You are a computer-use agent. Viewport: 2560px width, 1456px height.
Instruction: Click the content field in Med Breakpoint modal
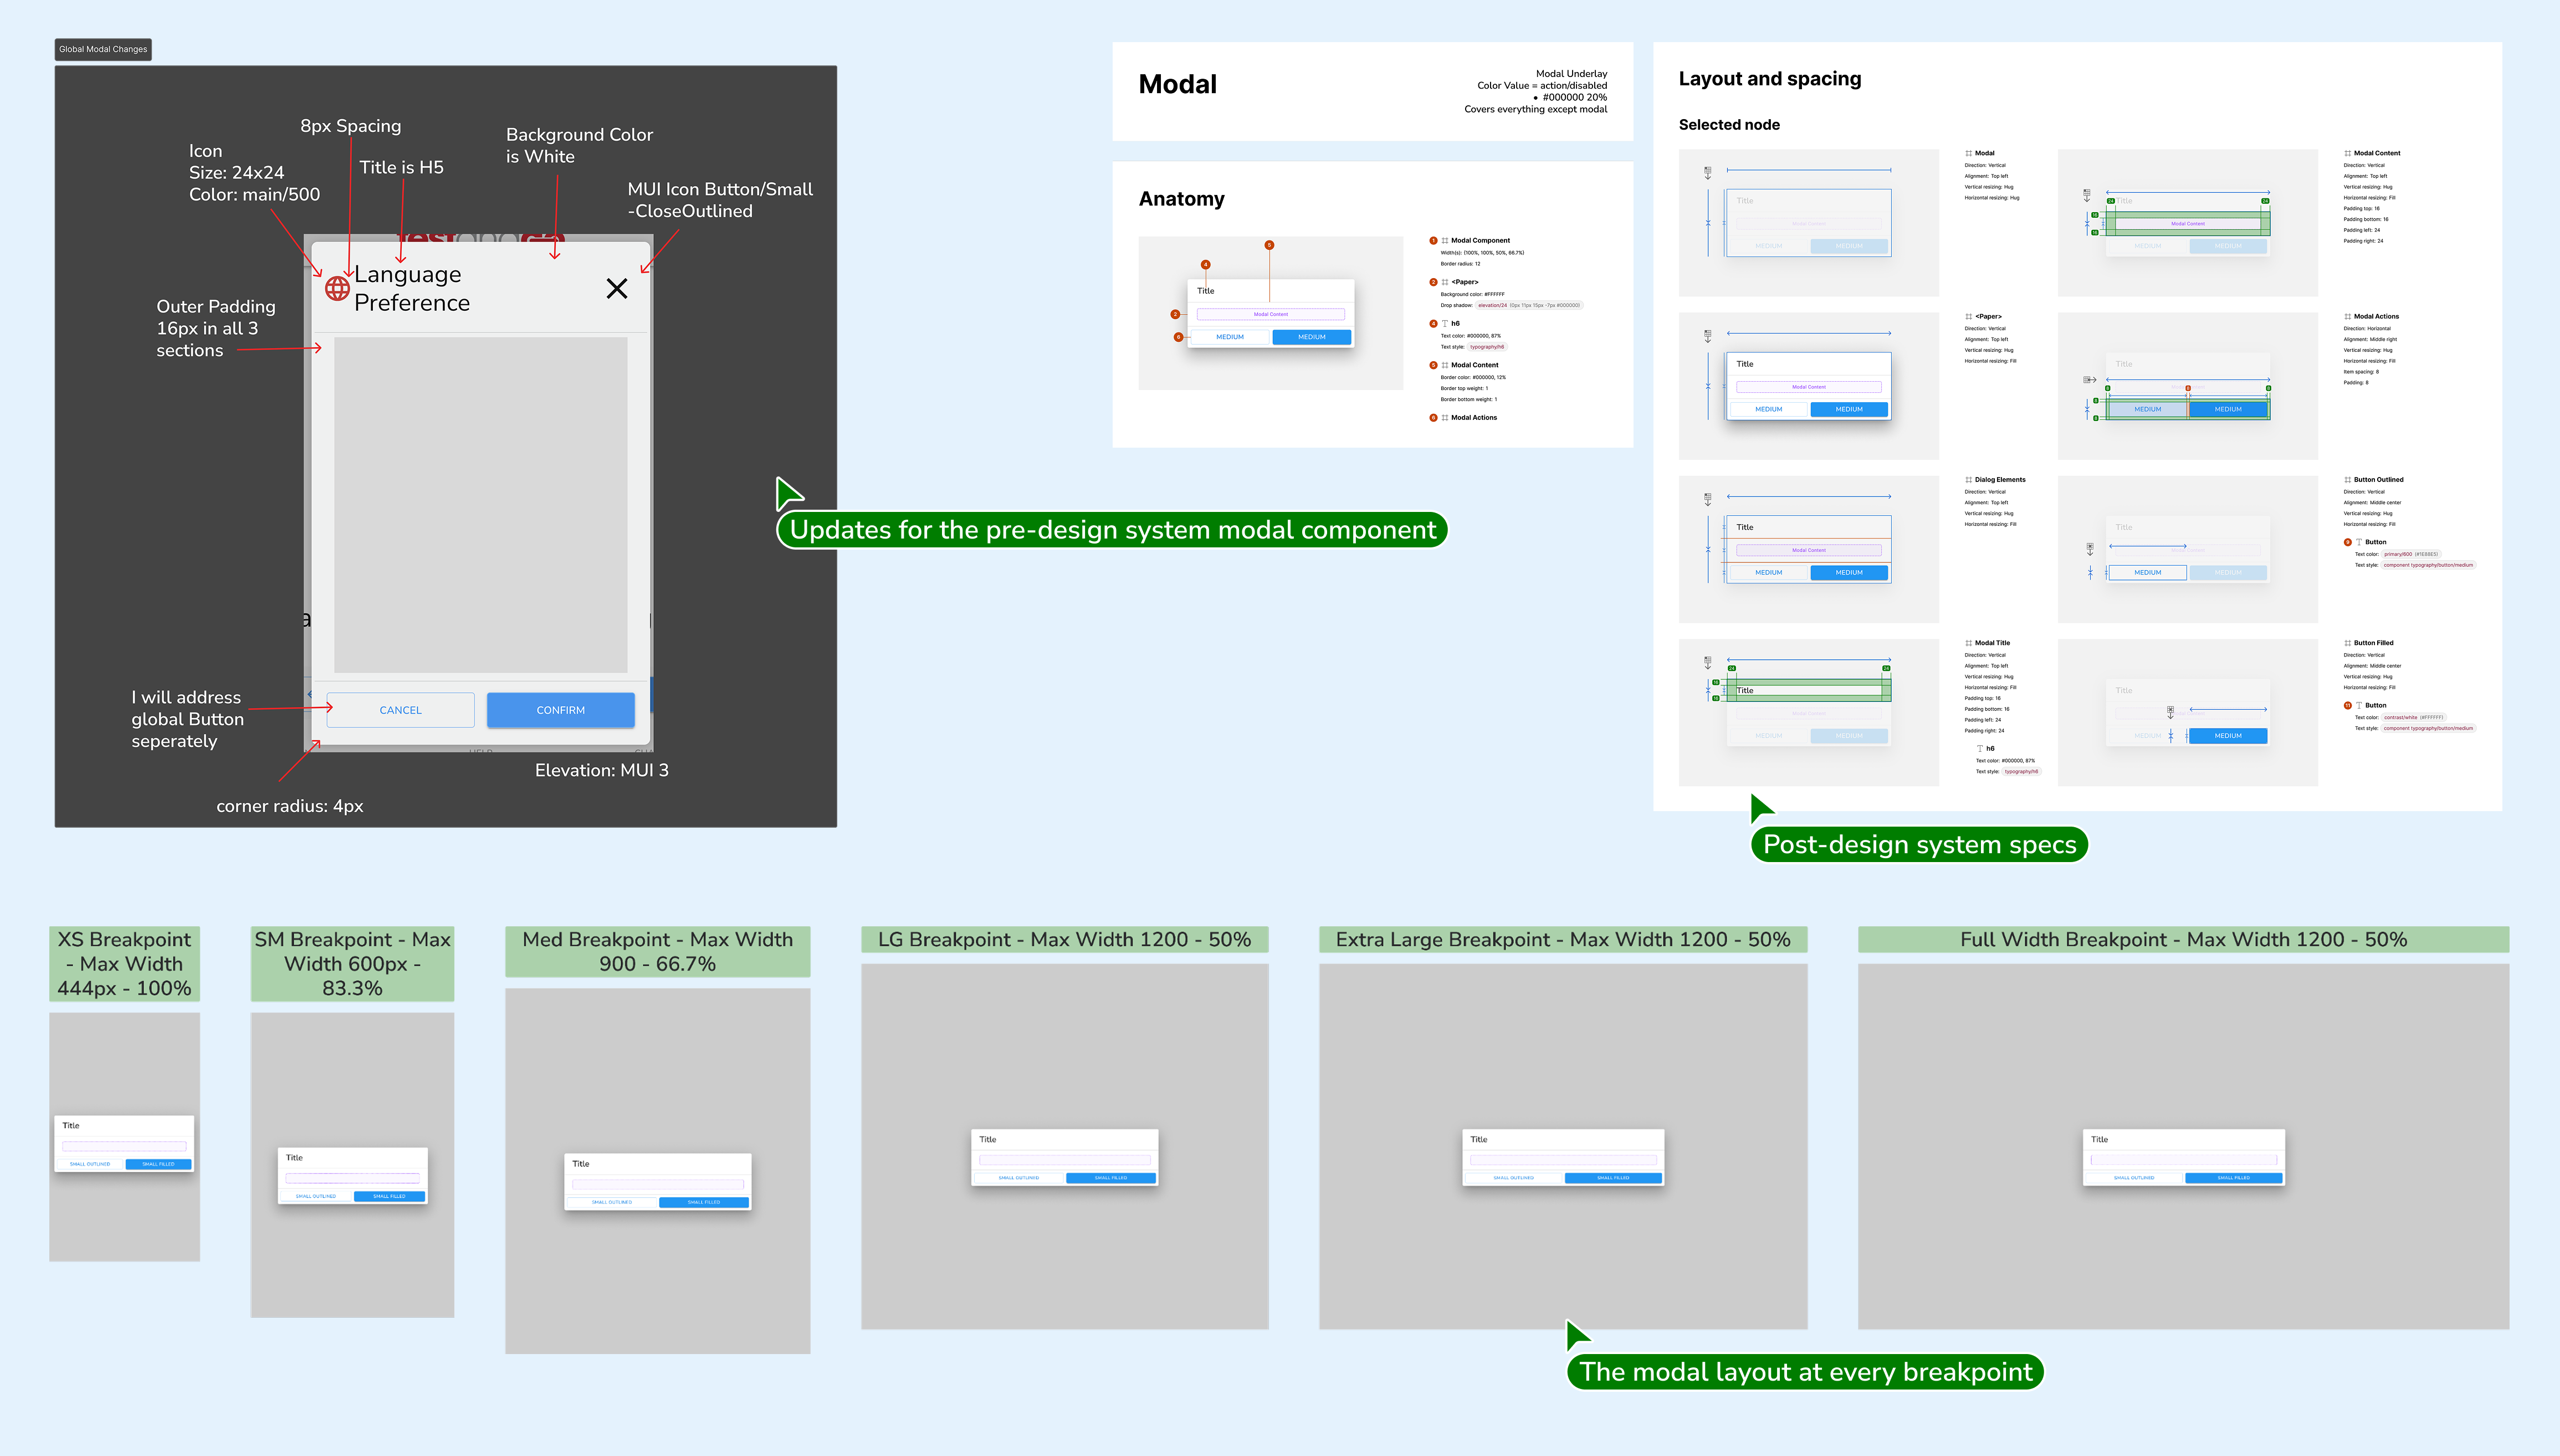point(657,1184)
